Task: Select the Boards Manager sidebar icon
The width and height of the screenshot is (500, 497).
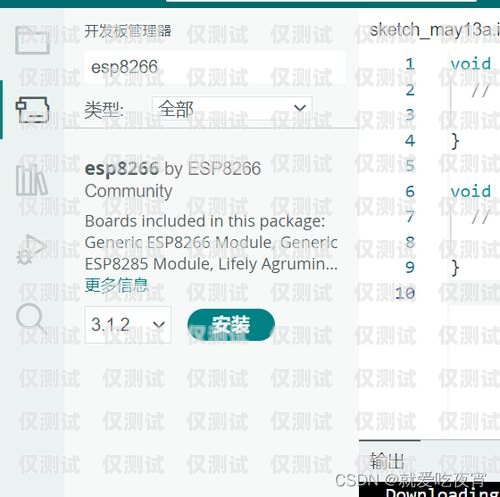Action: click(x=32, y=110)
